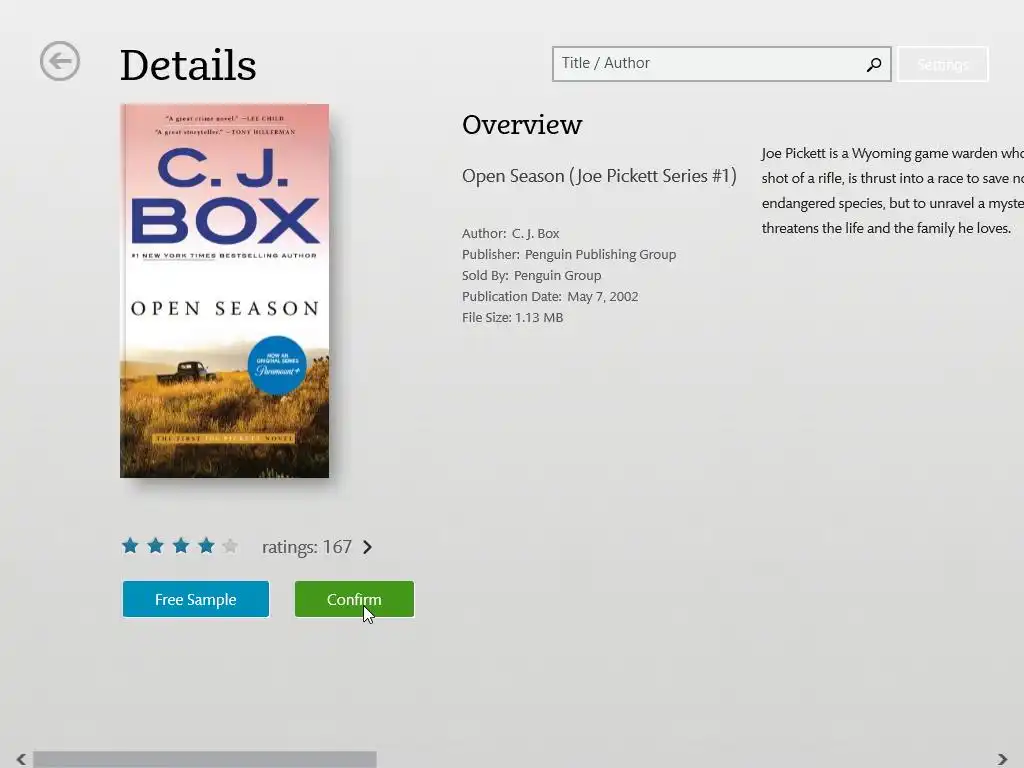1024x768 pixels.
Task: Click the "Sold By: Penguin Group" line
Action: click(x=532, y=275)
